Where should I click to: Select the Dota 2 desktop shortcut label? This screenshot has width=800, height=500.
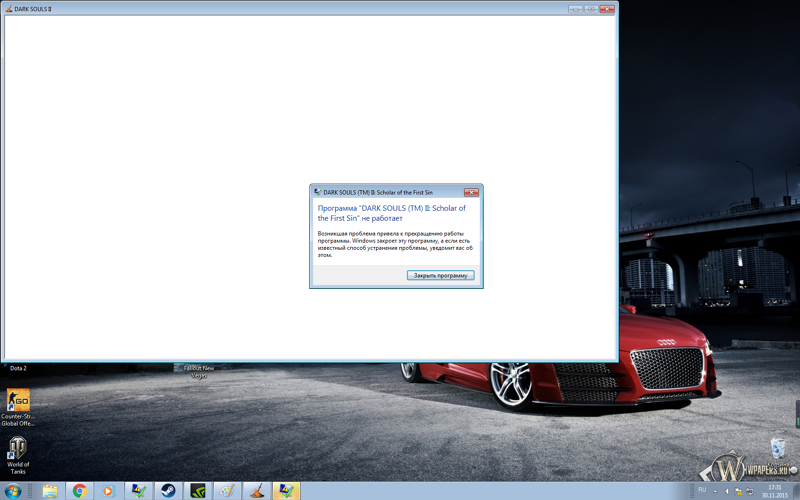(x=18, y=368)
